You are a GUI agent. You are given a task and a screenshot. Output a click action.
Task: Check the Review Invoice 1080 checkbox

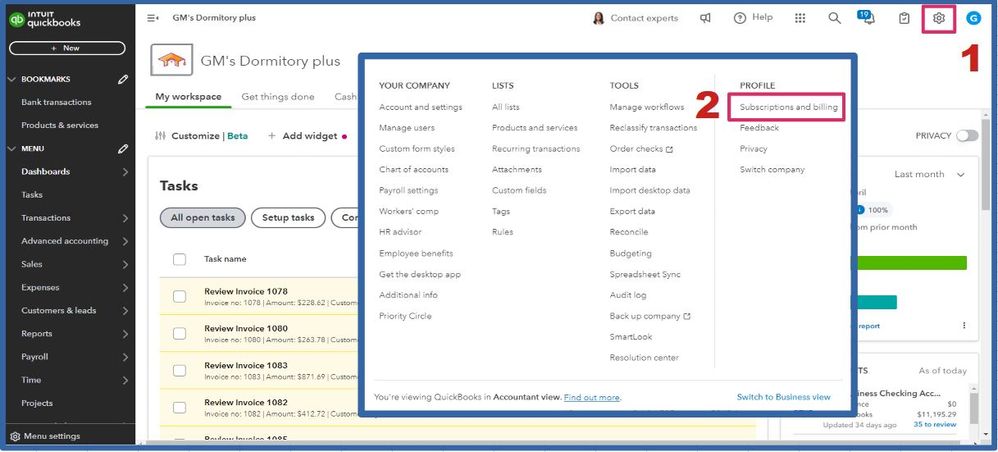179,334
